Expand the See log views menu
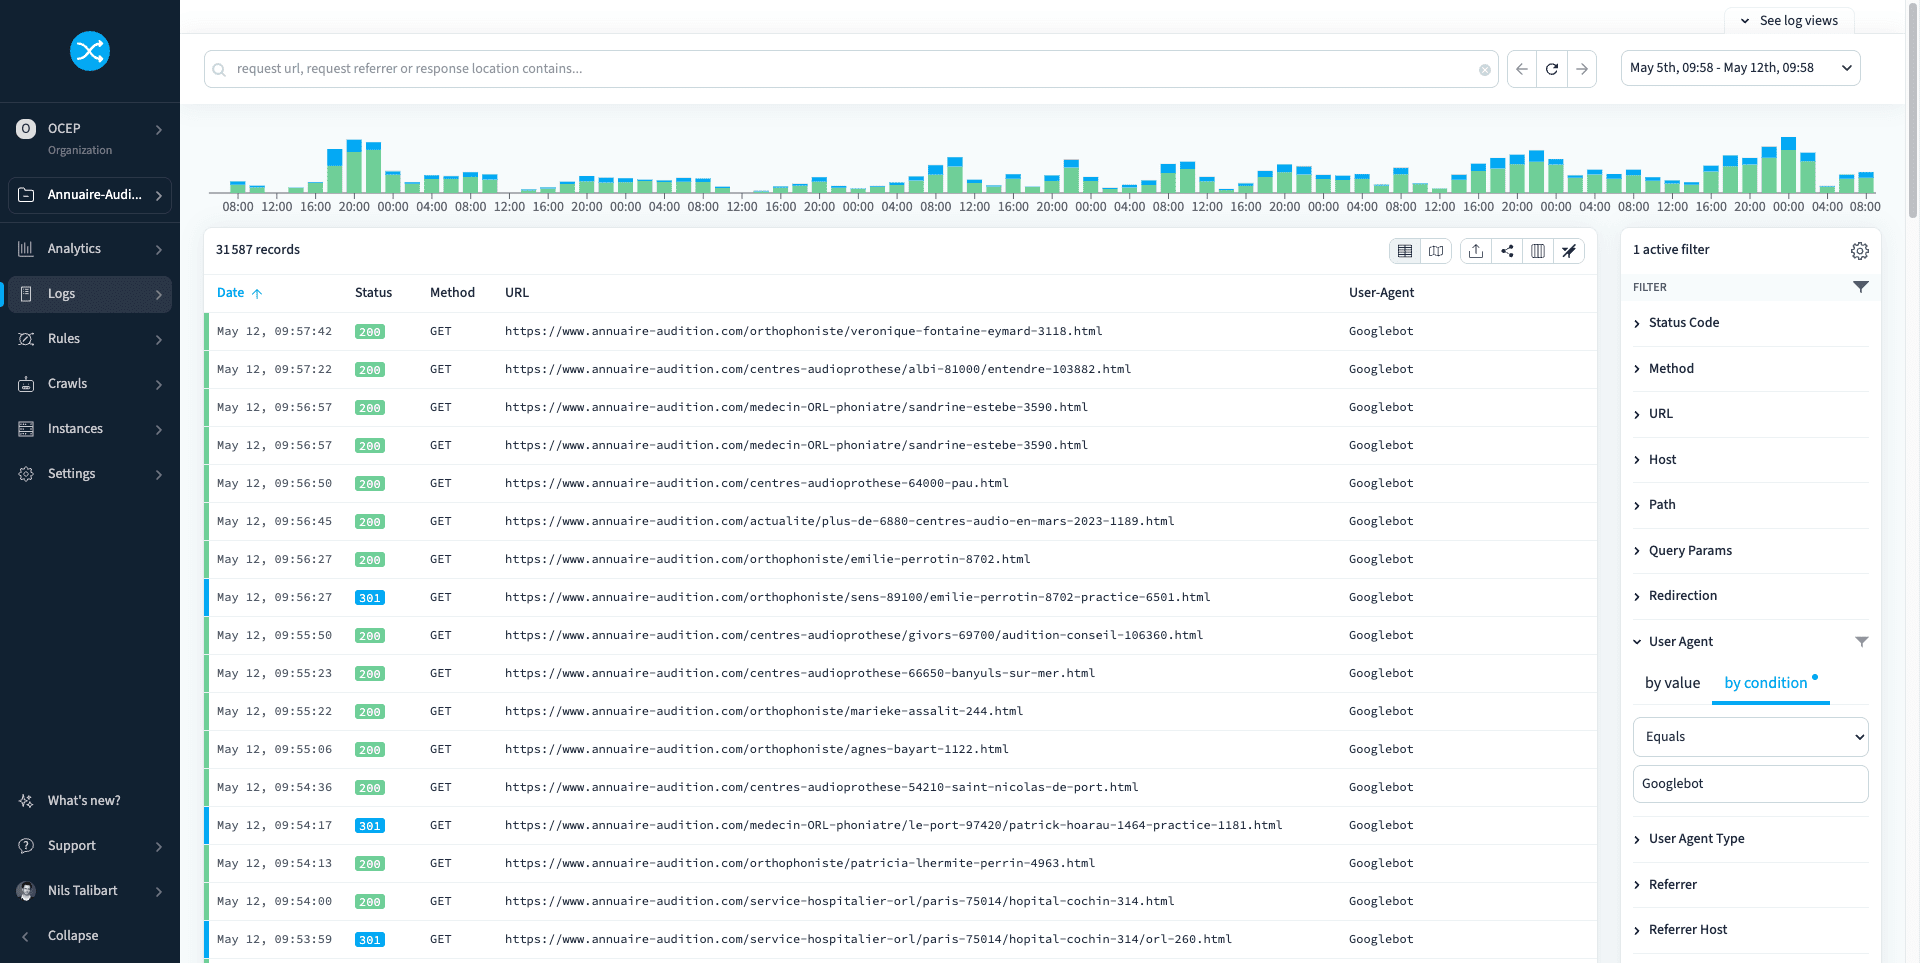 1789,21
